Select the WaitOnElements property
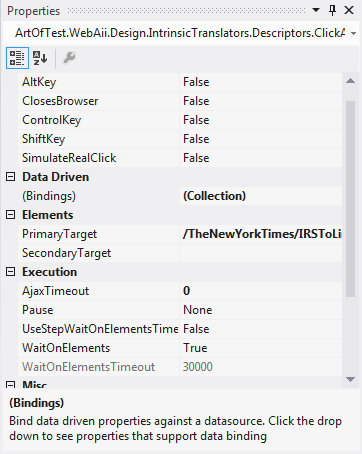 pos(99,348)
